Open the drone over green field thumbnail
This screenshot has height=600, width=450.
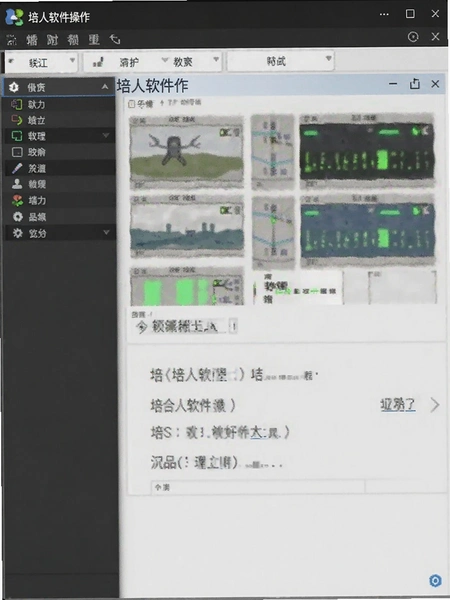[x=187, y=152]
